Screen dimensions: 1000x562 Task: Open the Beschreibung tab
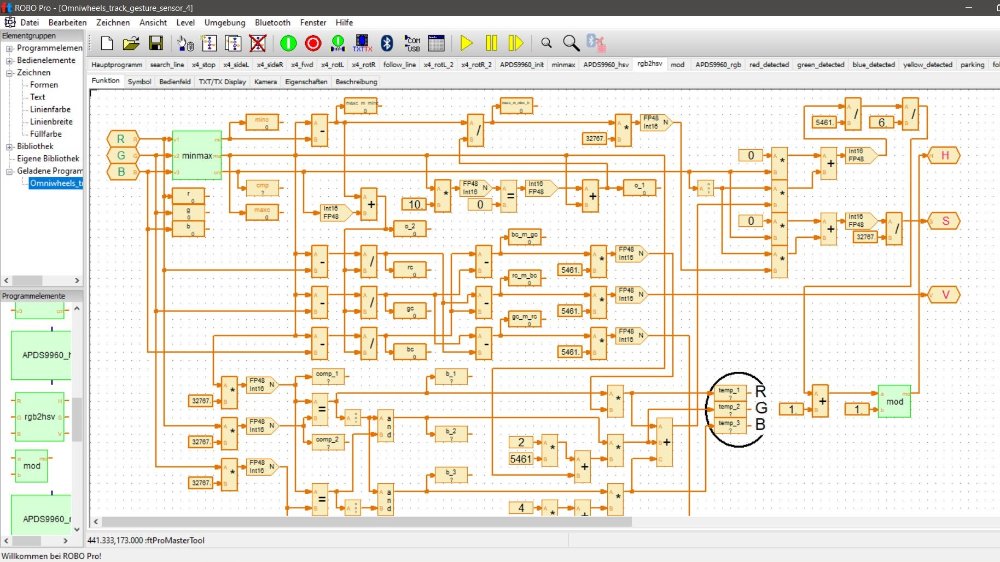pos(357,82)
